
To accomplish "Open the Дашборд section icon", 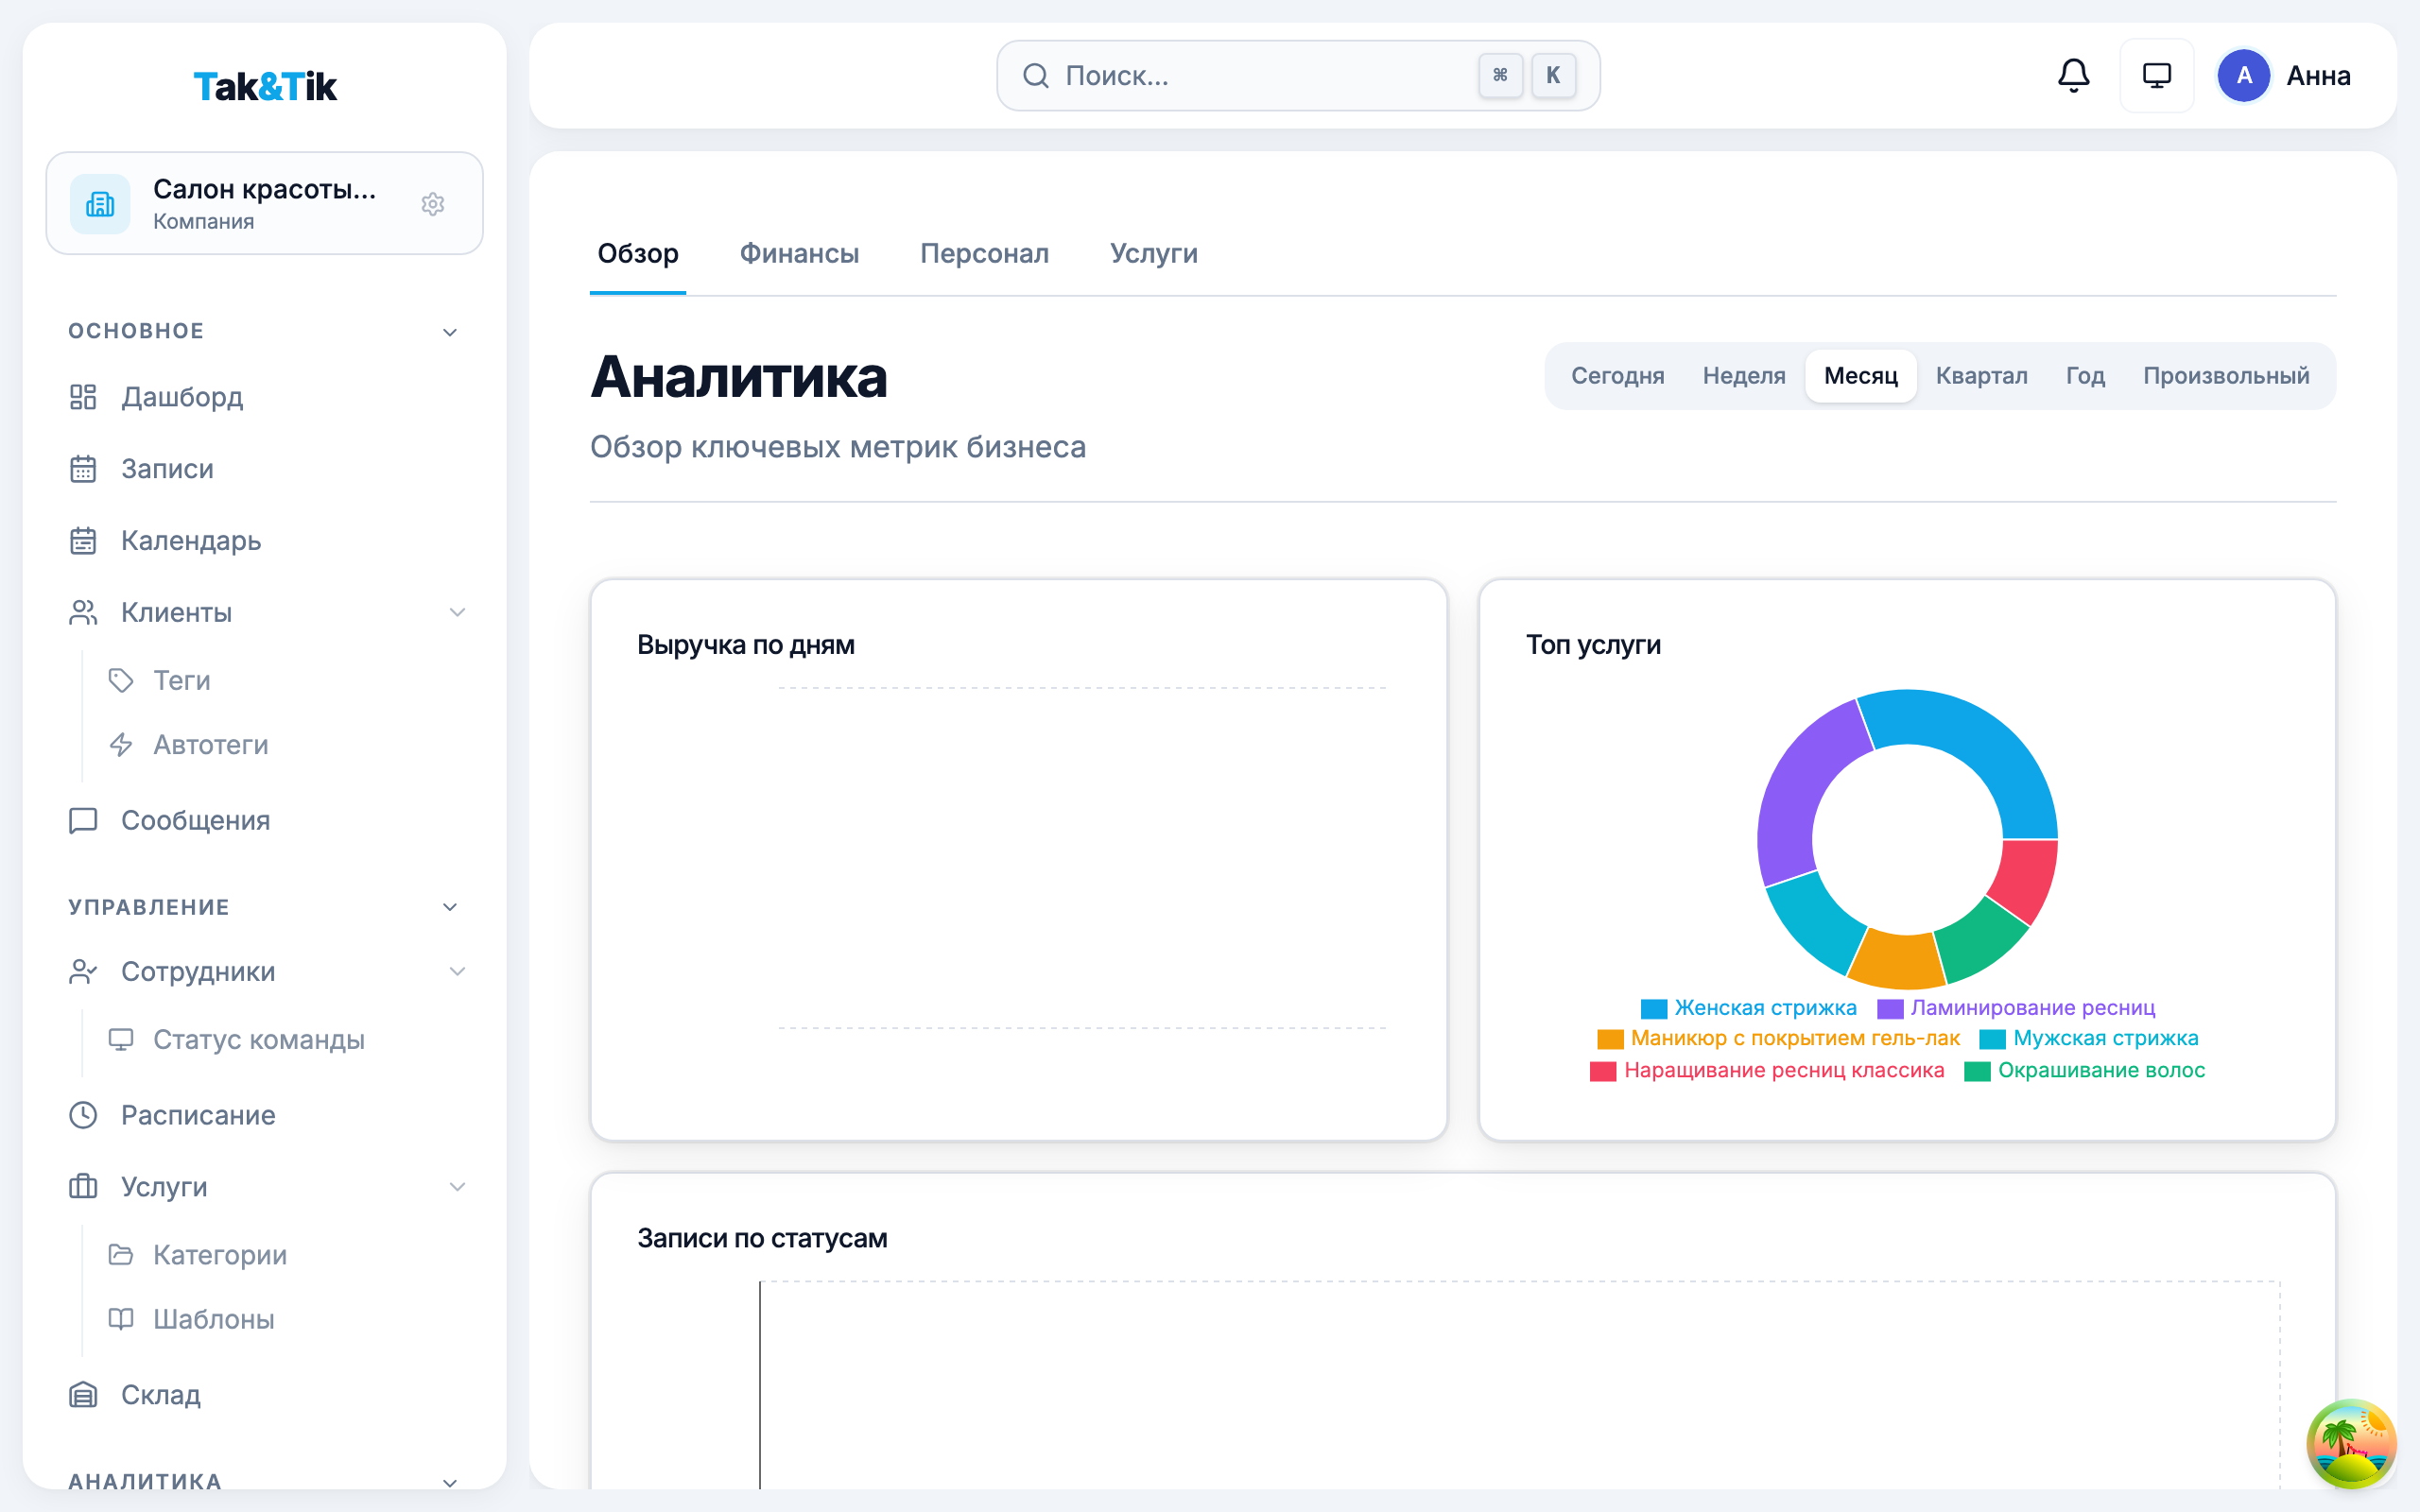I will pos(84,397).
